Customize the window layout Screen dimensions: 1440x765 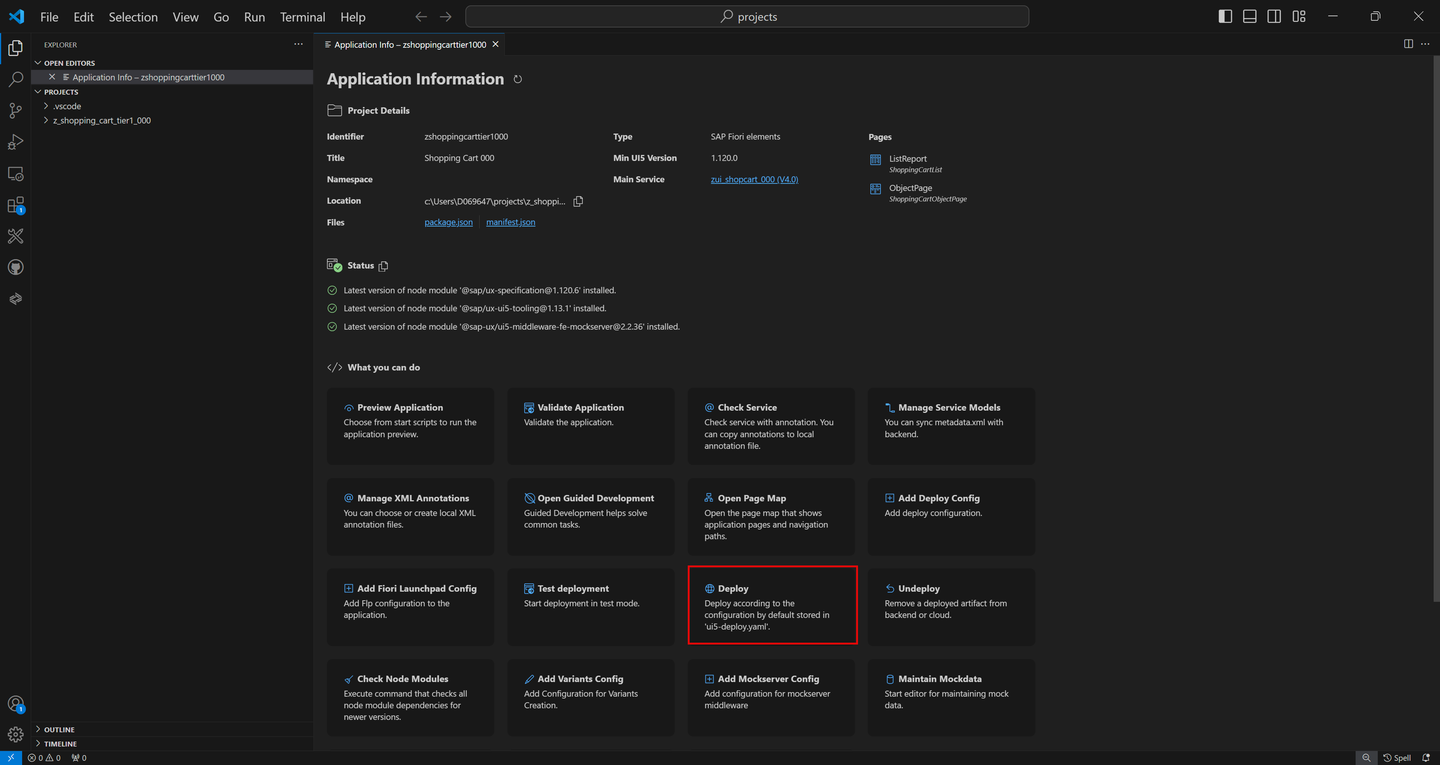tap(1299, 17)
